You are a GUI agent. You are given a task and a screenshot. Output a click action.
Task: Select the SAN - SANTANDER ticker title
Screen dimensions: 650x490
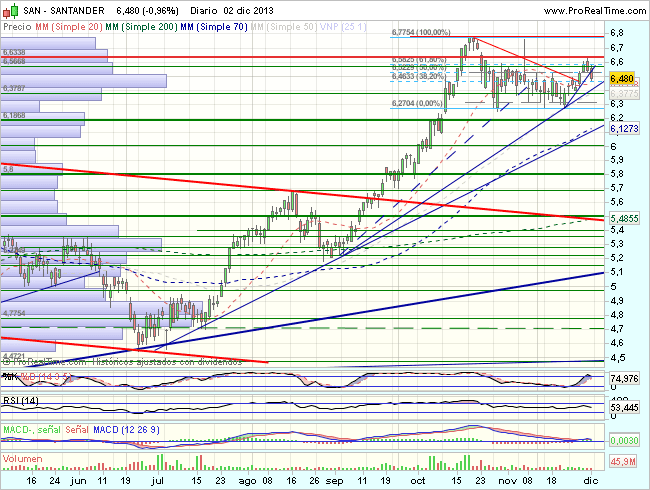coord(63,11)
